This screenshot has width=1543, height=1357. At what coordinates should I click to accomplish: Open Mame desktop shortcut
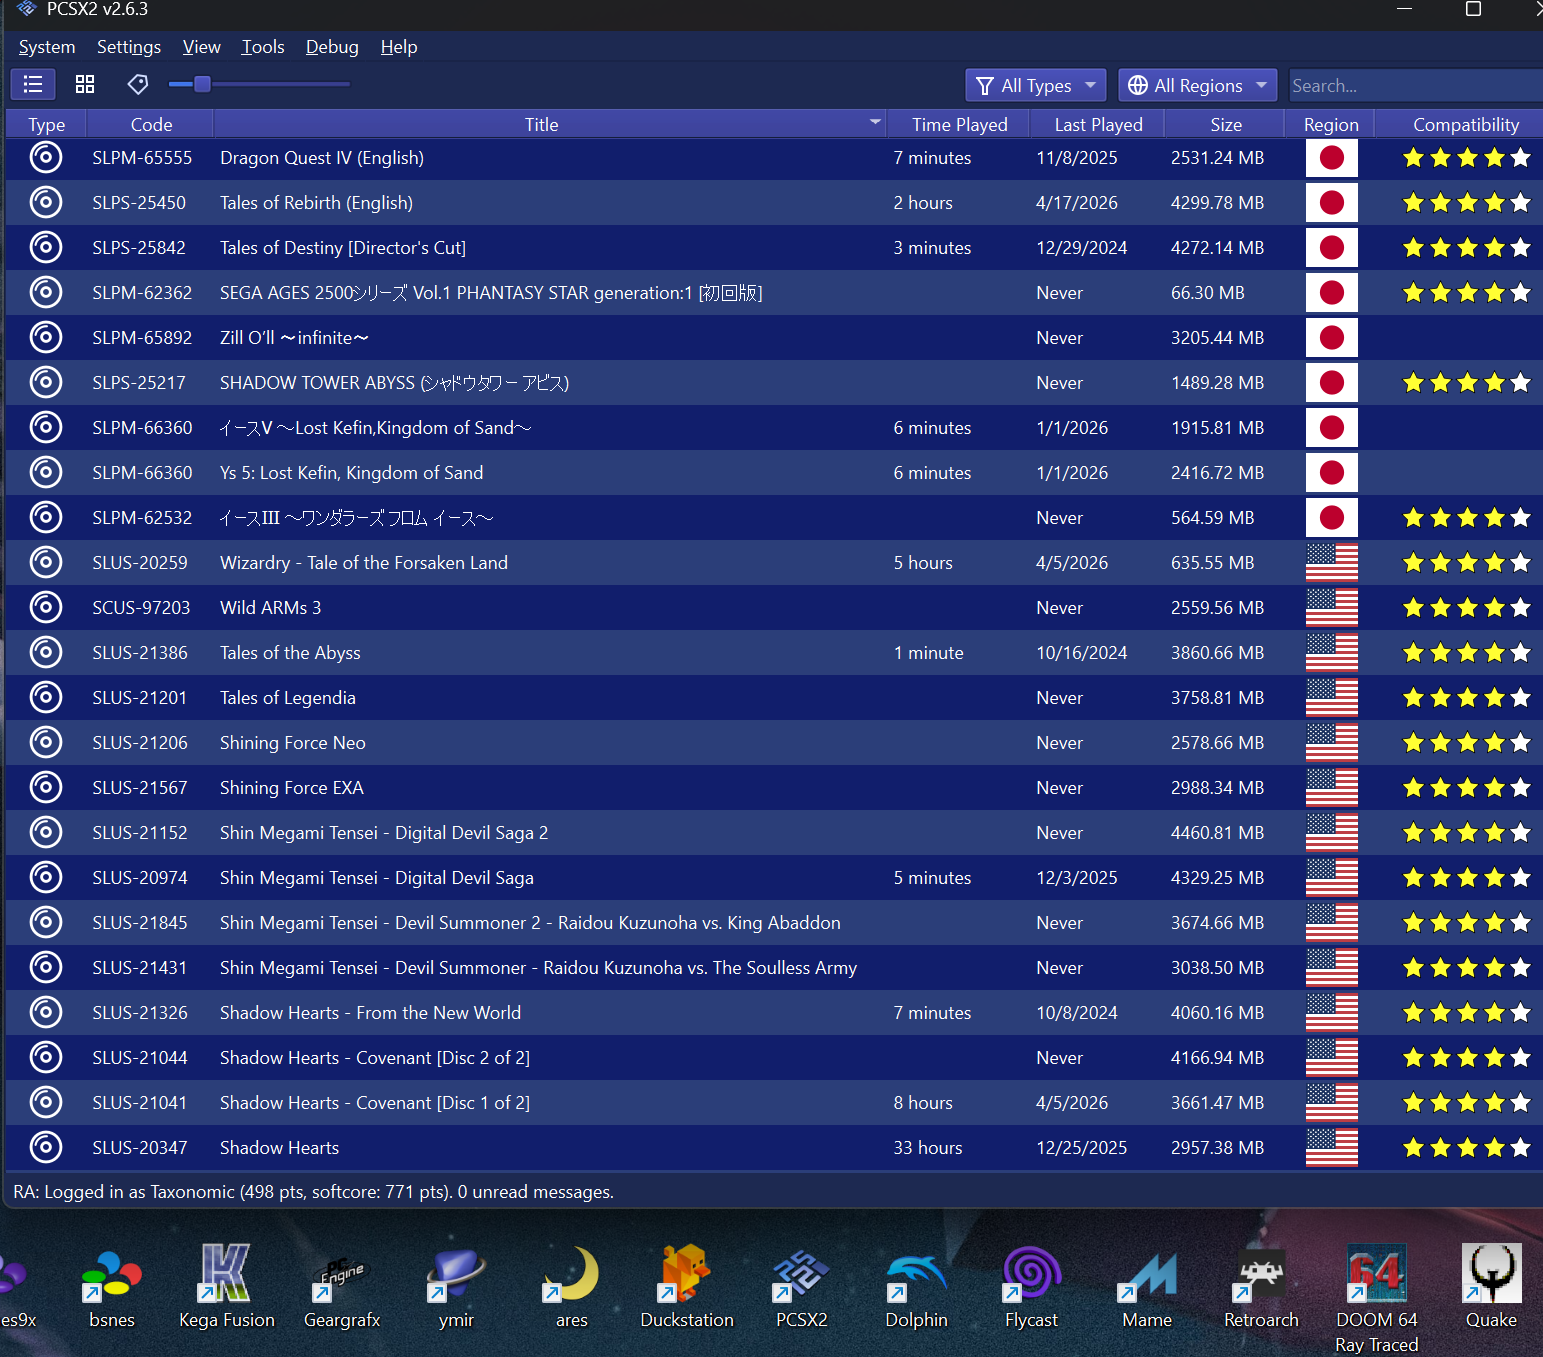(x=1147, y=1289)
